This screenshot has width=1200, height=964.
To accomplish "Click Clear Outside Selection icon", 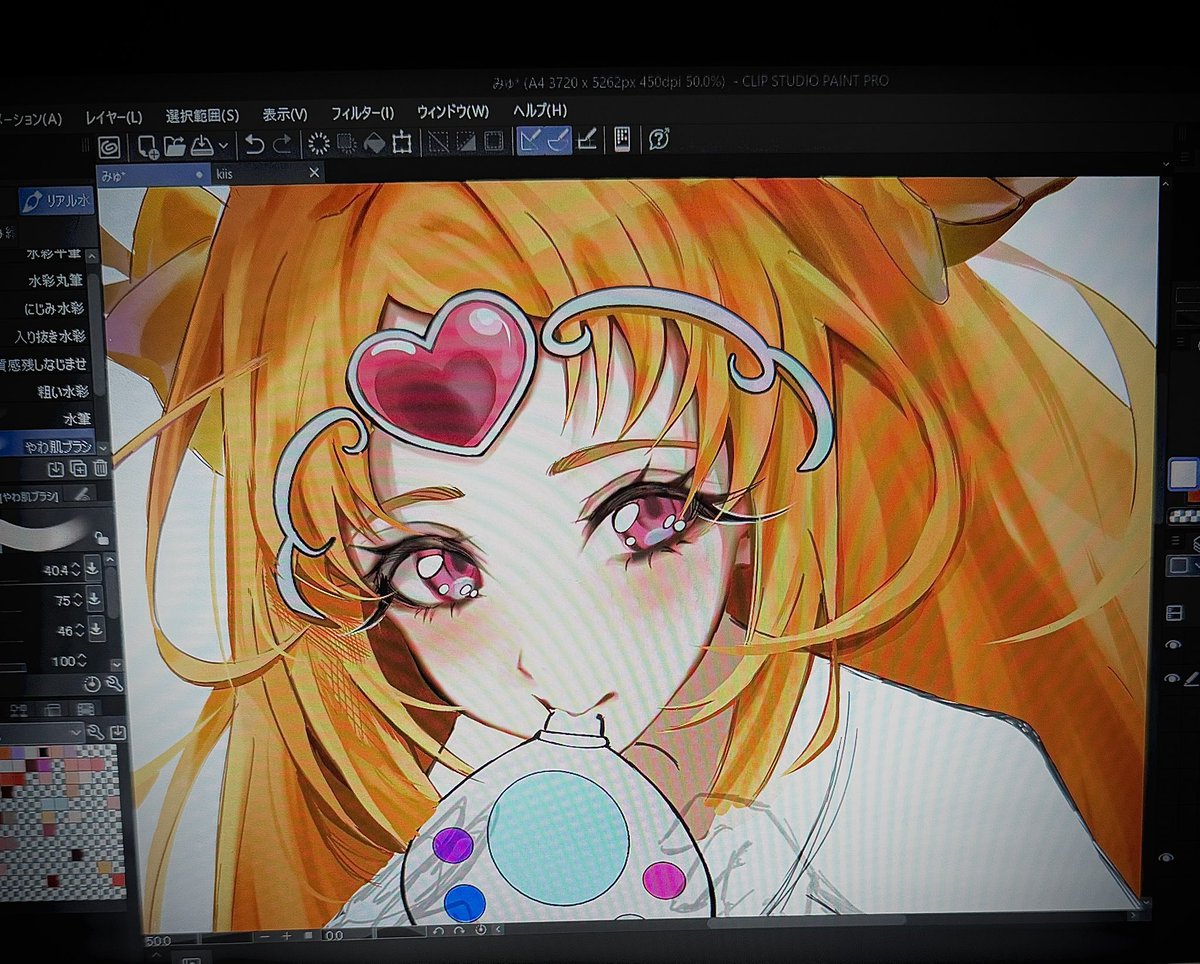I will pos(347,143).
